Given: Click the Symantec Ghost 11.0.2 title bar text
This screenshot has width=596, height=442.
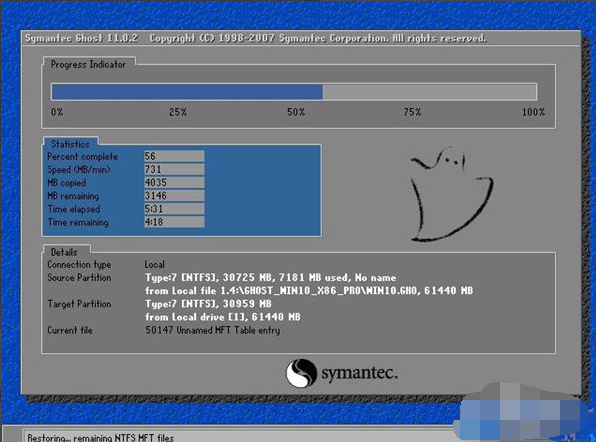Looking at the screenshot, I should (x=81, y=38).
